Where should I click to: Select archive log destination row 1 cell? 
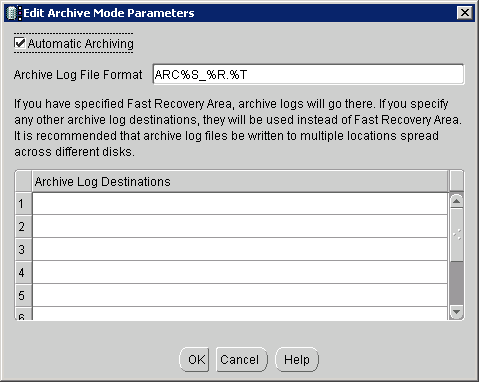[240, 204]
